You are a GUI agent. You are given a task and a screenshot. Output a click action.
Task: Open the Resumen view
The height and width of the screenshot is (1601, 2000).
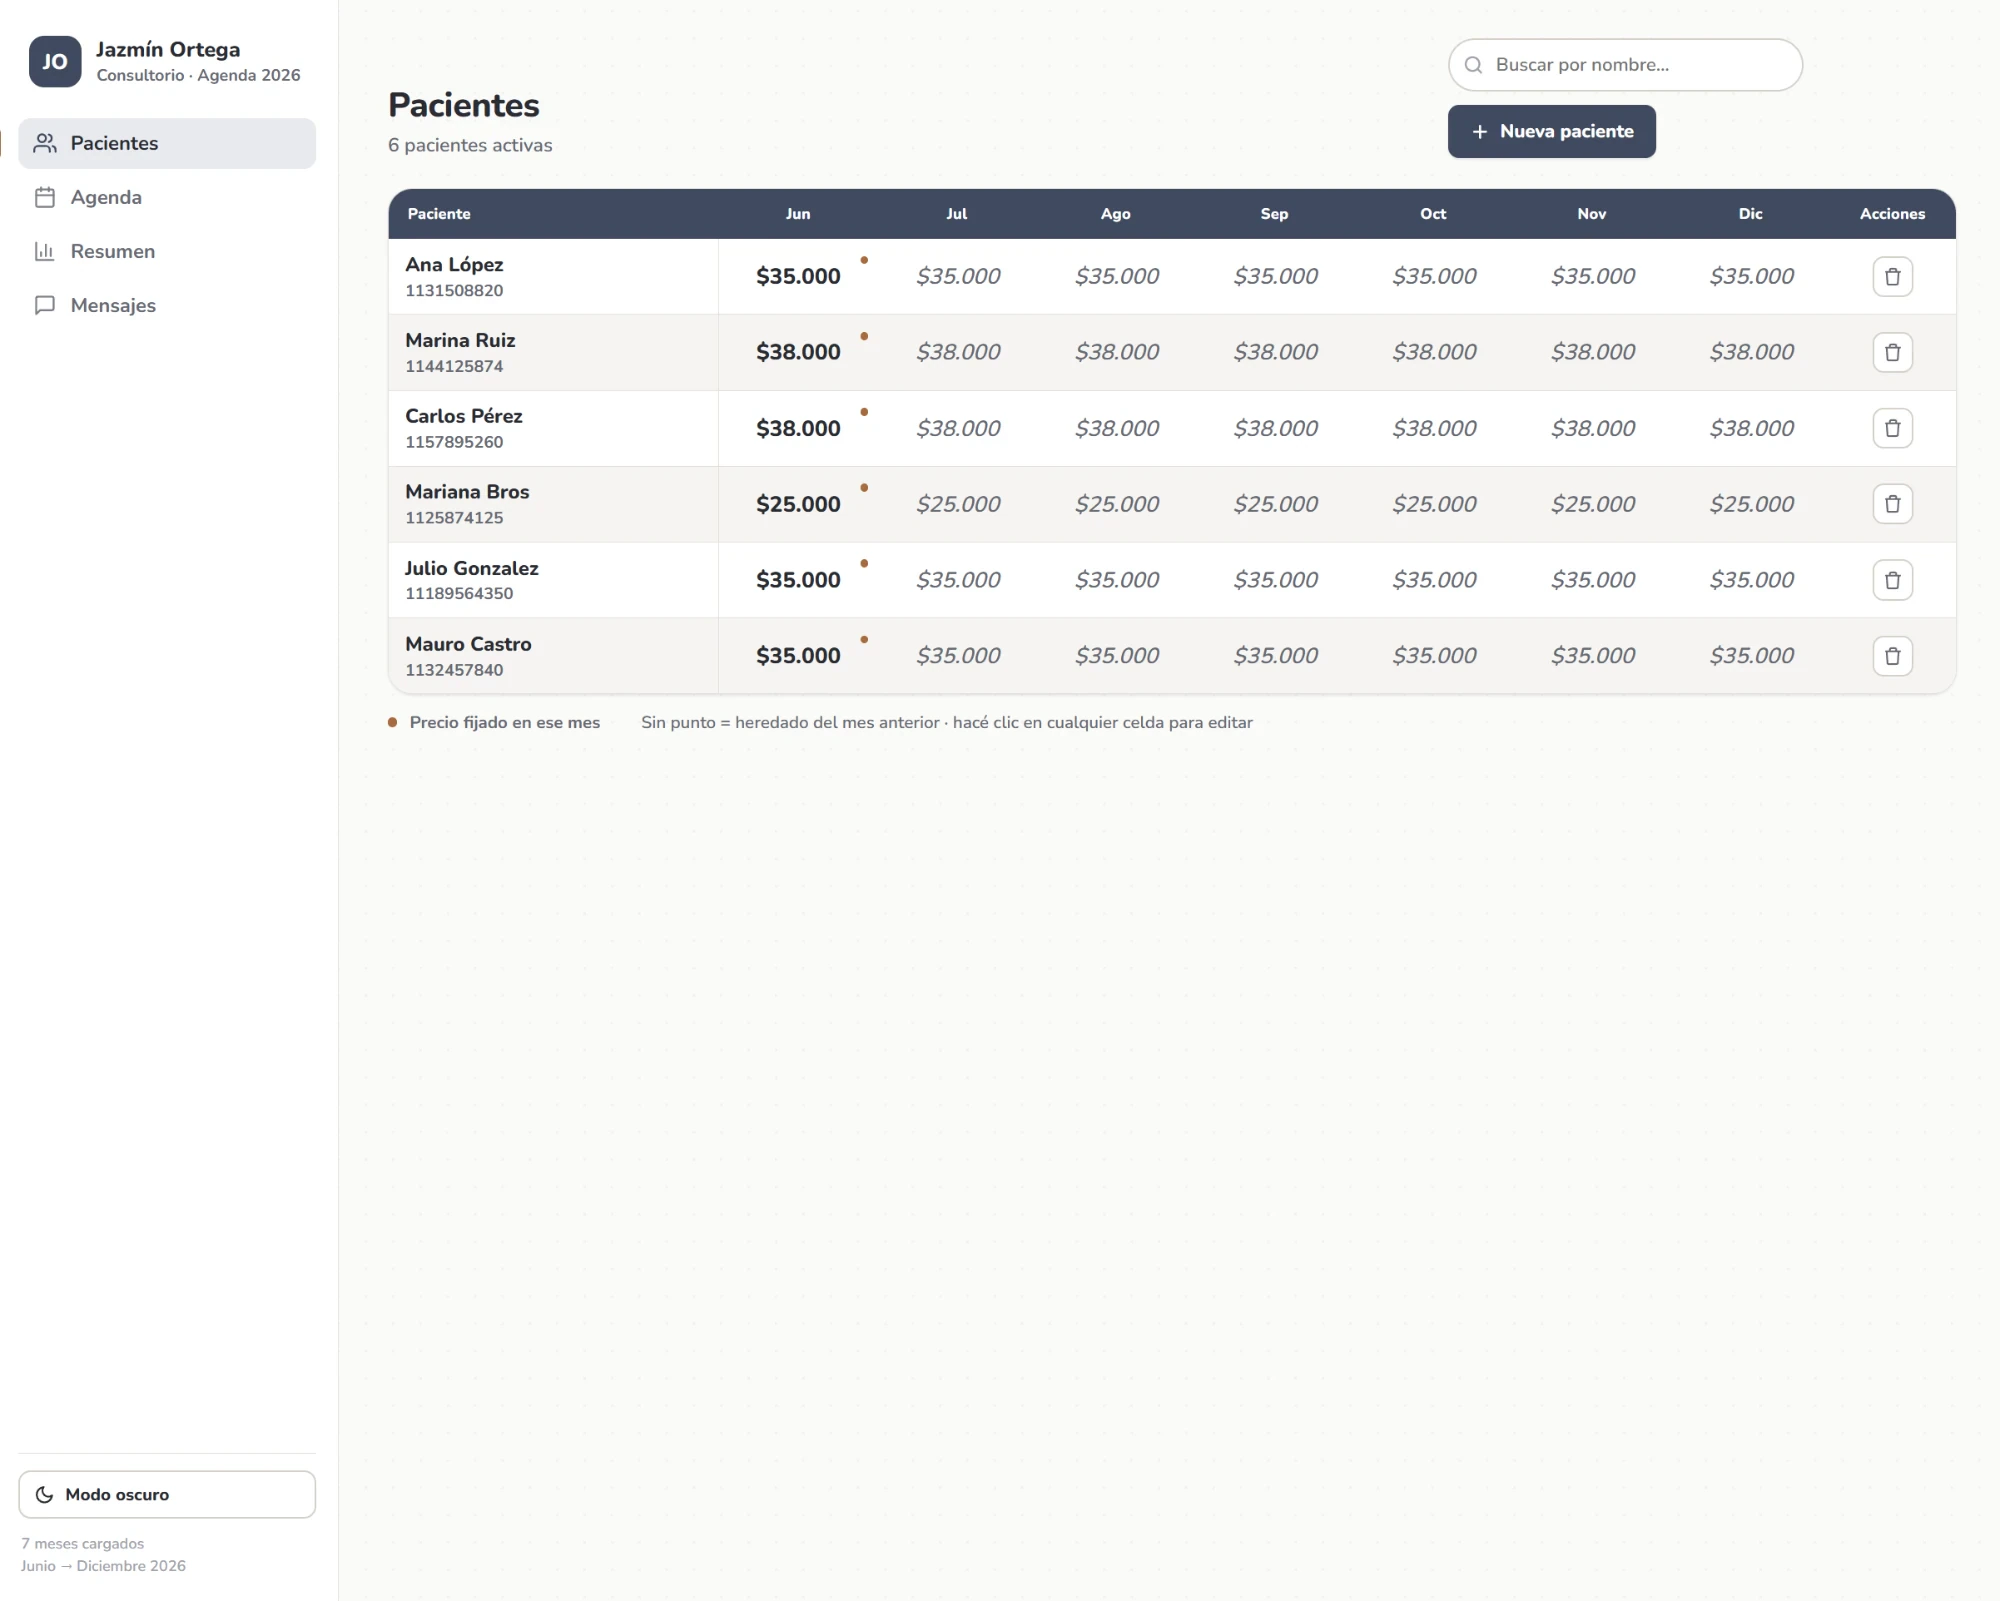click(x=167, y=251)
